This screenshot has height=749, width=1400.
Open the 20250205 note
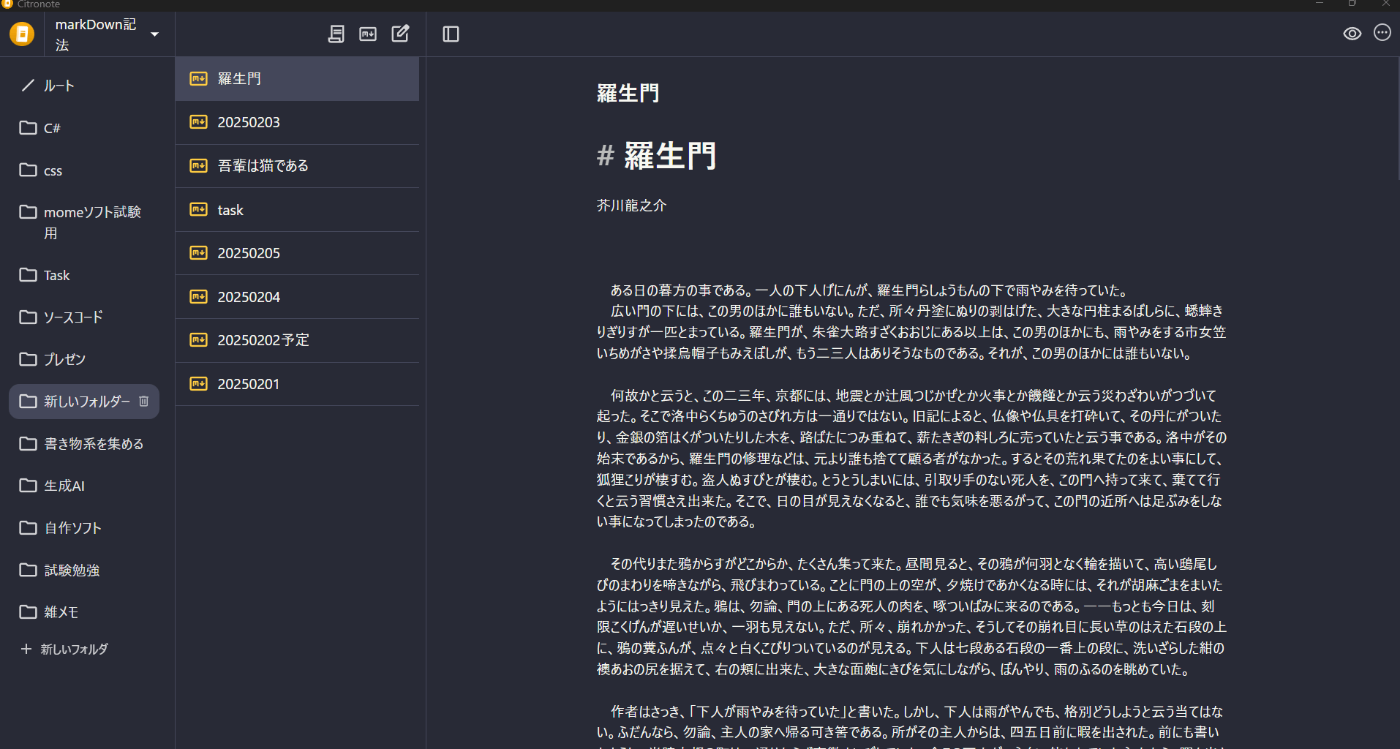click(297, 253)
